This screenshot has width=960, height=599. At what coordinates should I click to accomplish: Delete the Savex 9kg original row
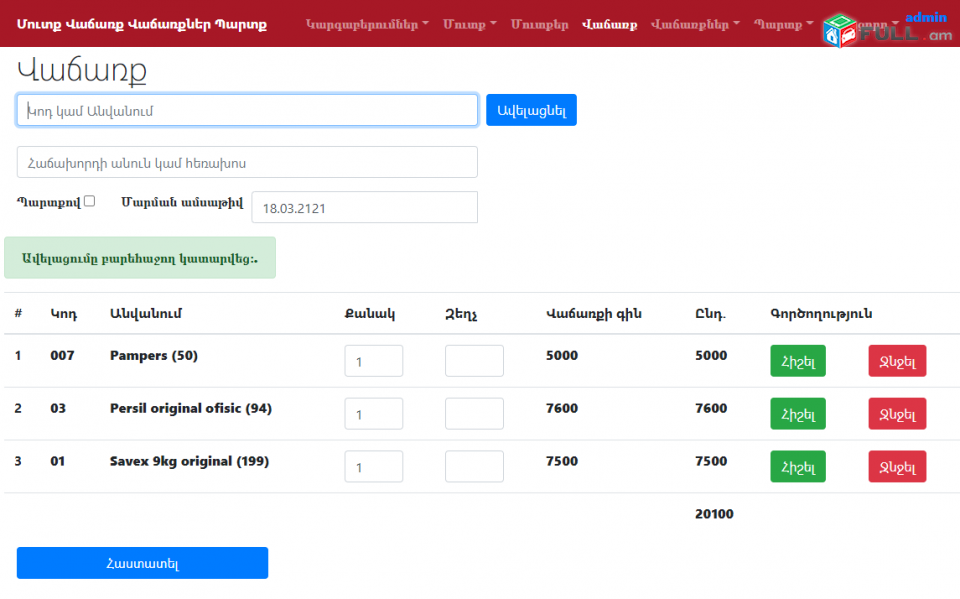pyautogui.click(x=898, y=467)
